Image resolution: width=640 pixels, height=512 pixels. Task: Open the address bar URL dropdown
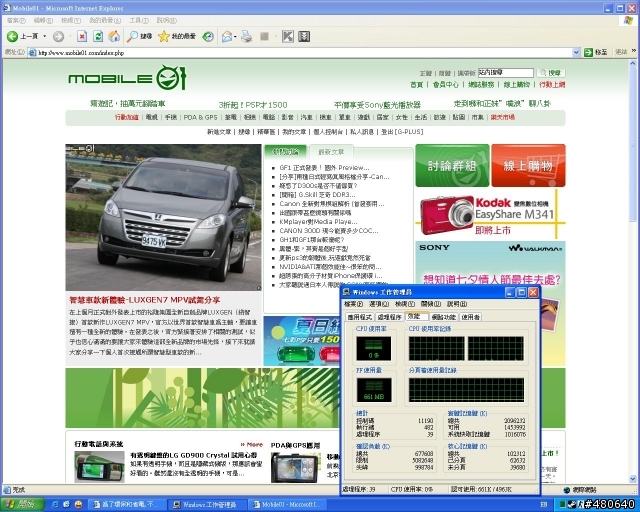point(576,52)
